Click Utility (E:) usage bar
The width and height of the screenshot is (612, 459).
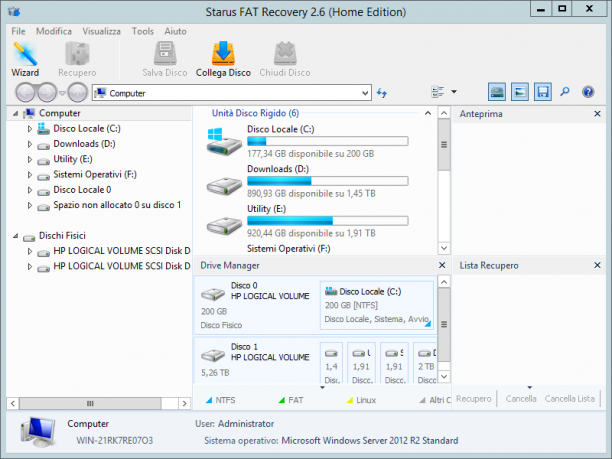[328, 221]
